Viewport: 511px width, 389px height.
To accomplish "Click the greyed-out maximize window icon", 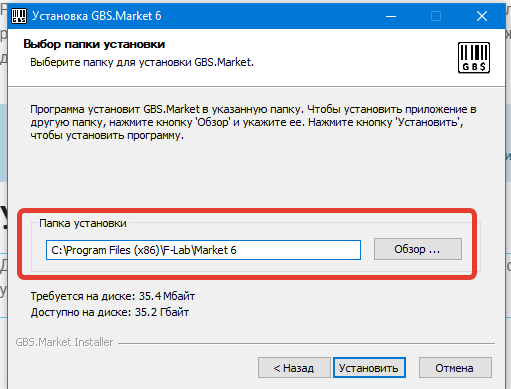I will coord(436,16).
